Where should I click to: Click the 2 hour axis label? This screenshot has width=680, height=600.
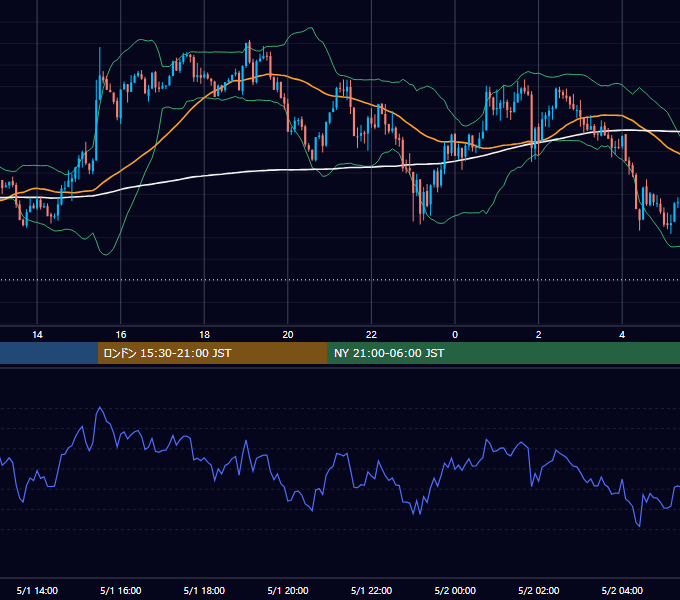[x=539, y=335]
